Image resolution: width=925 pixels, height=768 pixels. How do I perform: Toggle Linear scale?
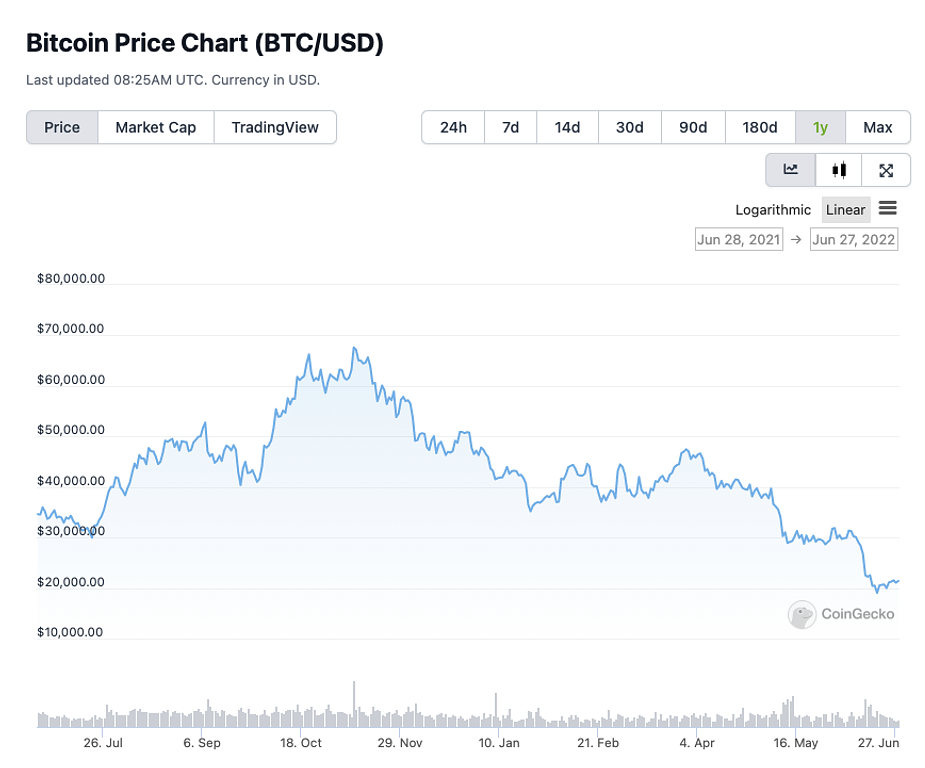(845, 210)
